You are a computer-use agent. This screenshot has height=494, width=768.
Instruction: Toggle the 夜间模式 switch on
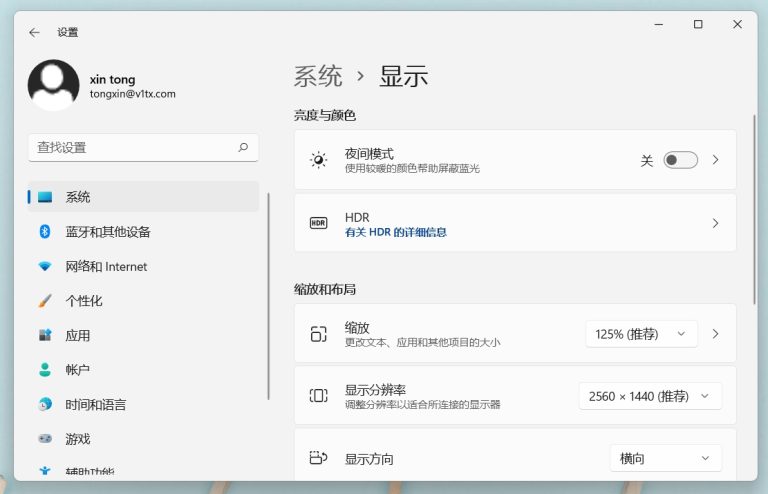(x=680, y=160)
